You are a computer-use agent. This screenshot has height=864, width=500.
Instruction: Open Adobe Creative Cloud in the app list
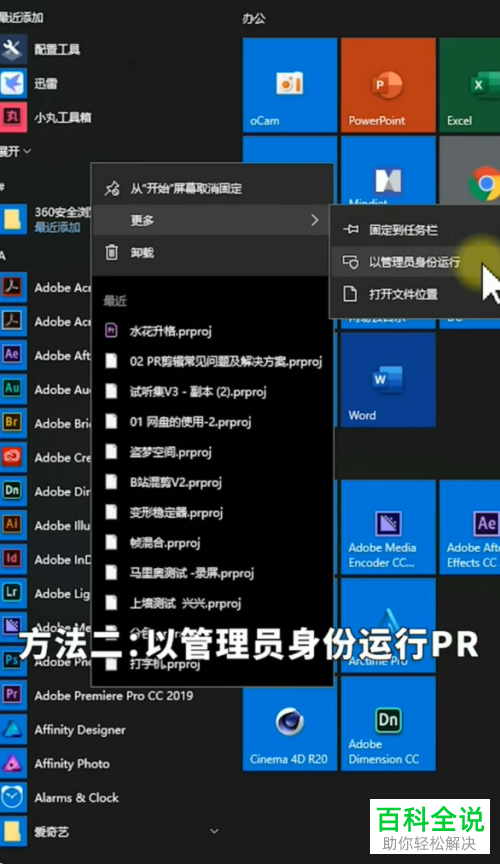coord(45,457)
